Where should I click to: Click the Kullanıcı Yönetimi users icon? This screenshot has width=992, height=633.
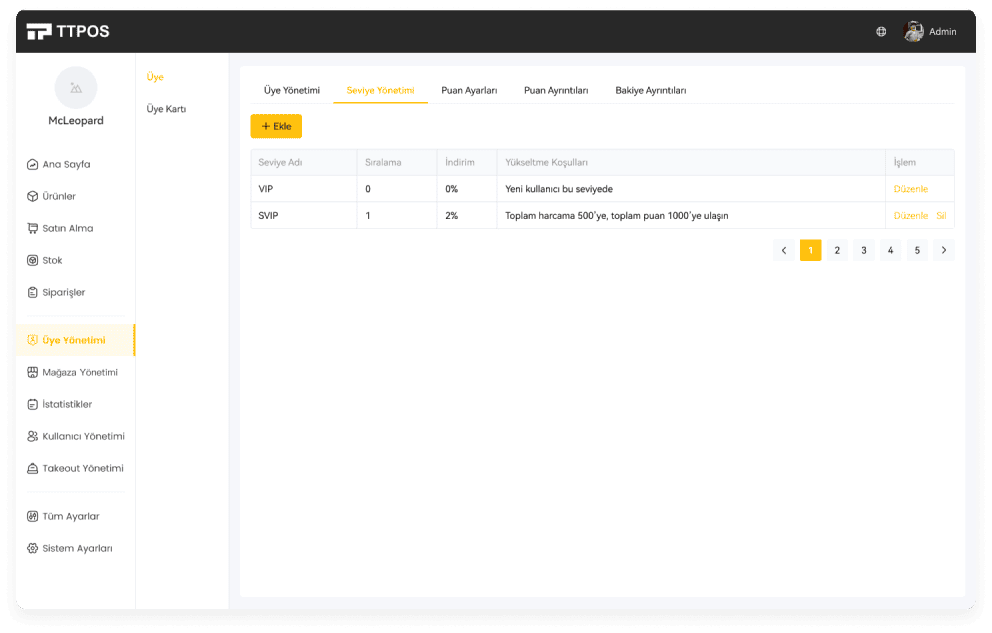[x=32, y=436]
